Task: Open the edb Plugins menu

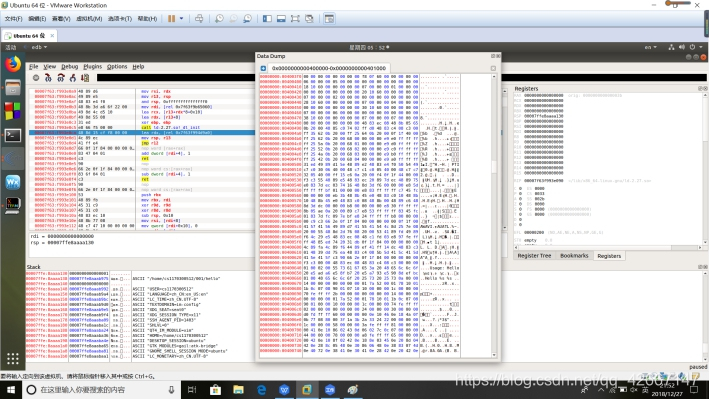Action: [x=93, y=66]
